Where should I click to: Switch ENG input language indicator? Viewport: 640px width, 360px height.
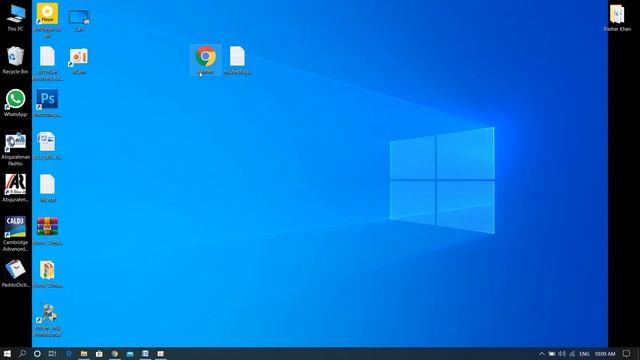click(x=584, y=354)
